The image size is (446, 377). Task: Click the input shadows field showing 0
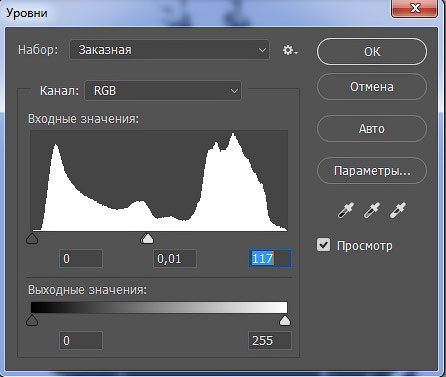click(x=81, y=258)
